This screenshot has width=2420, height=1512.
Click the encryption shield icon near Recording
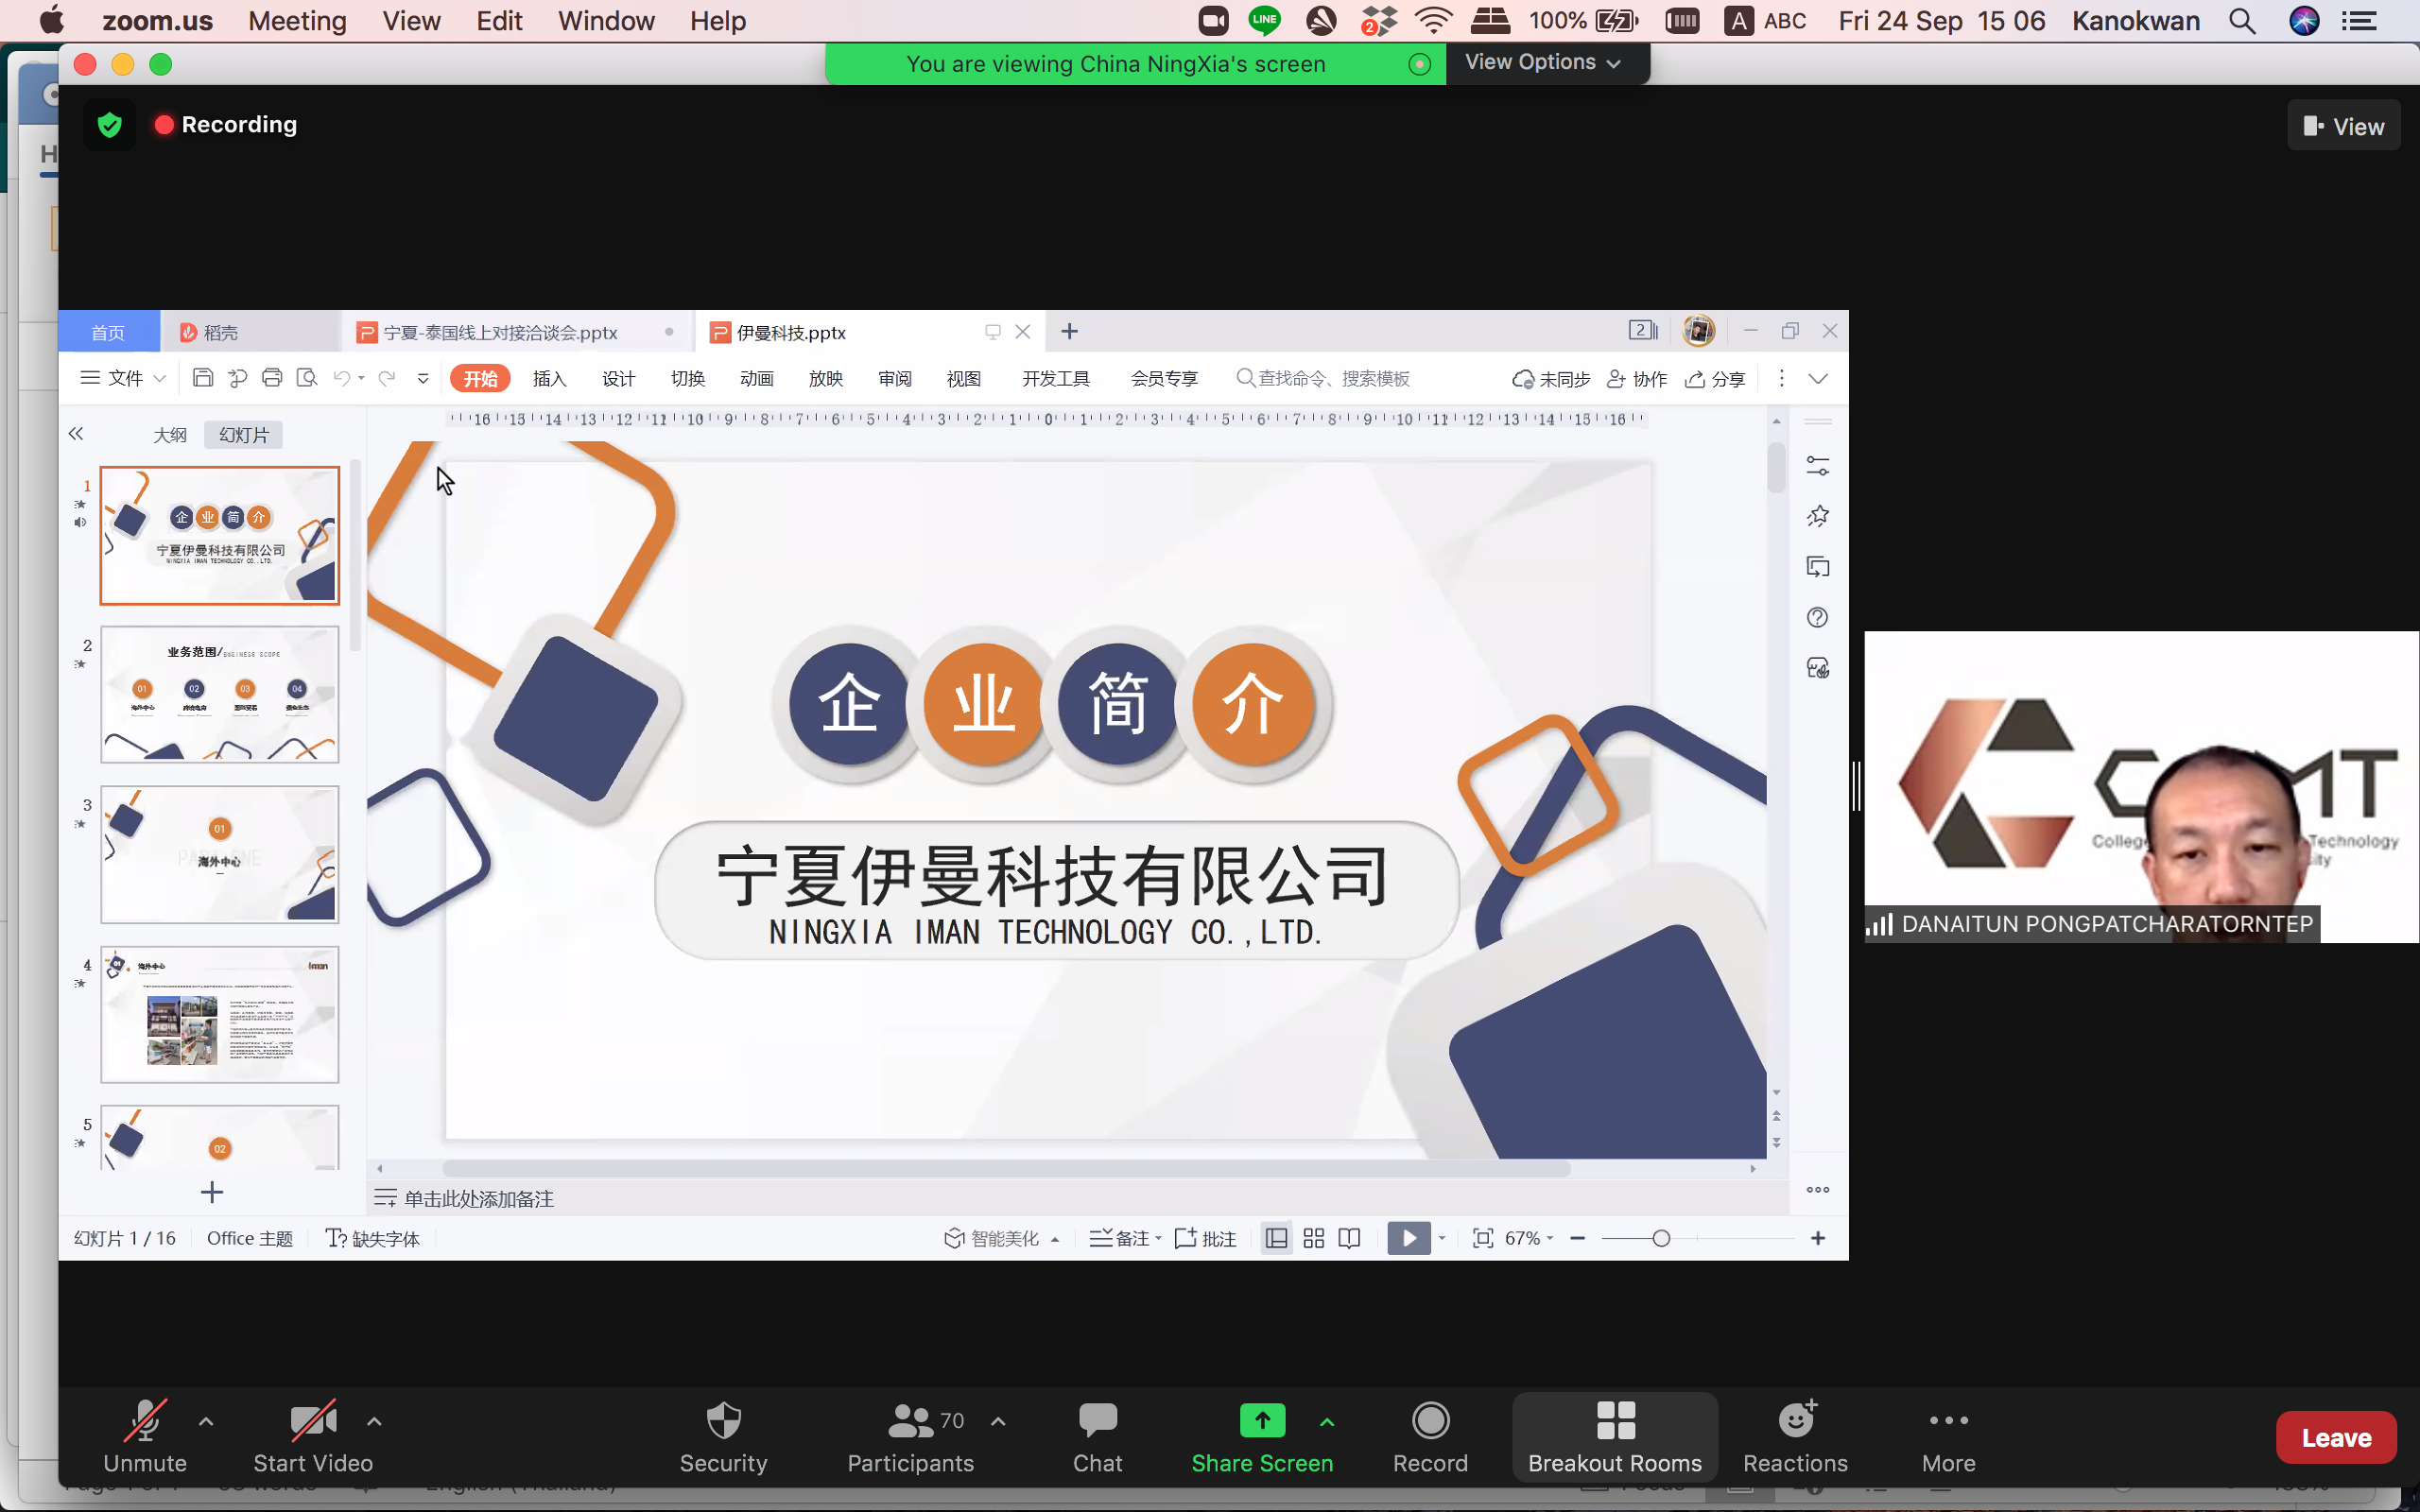[110, 125]
